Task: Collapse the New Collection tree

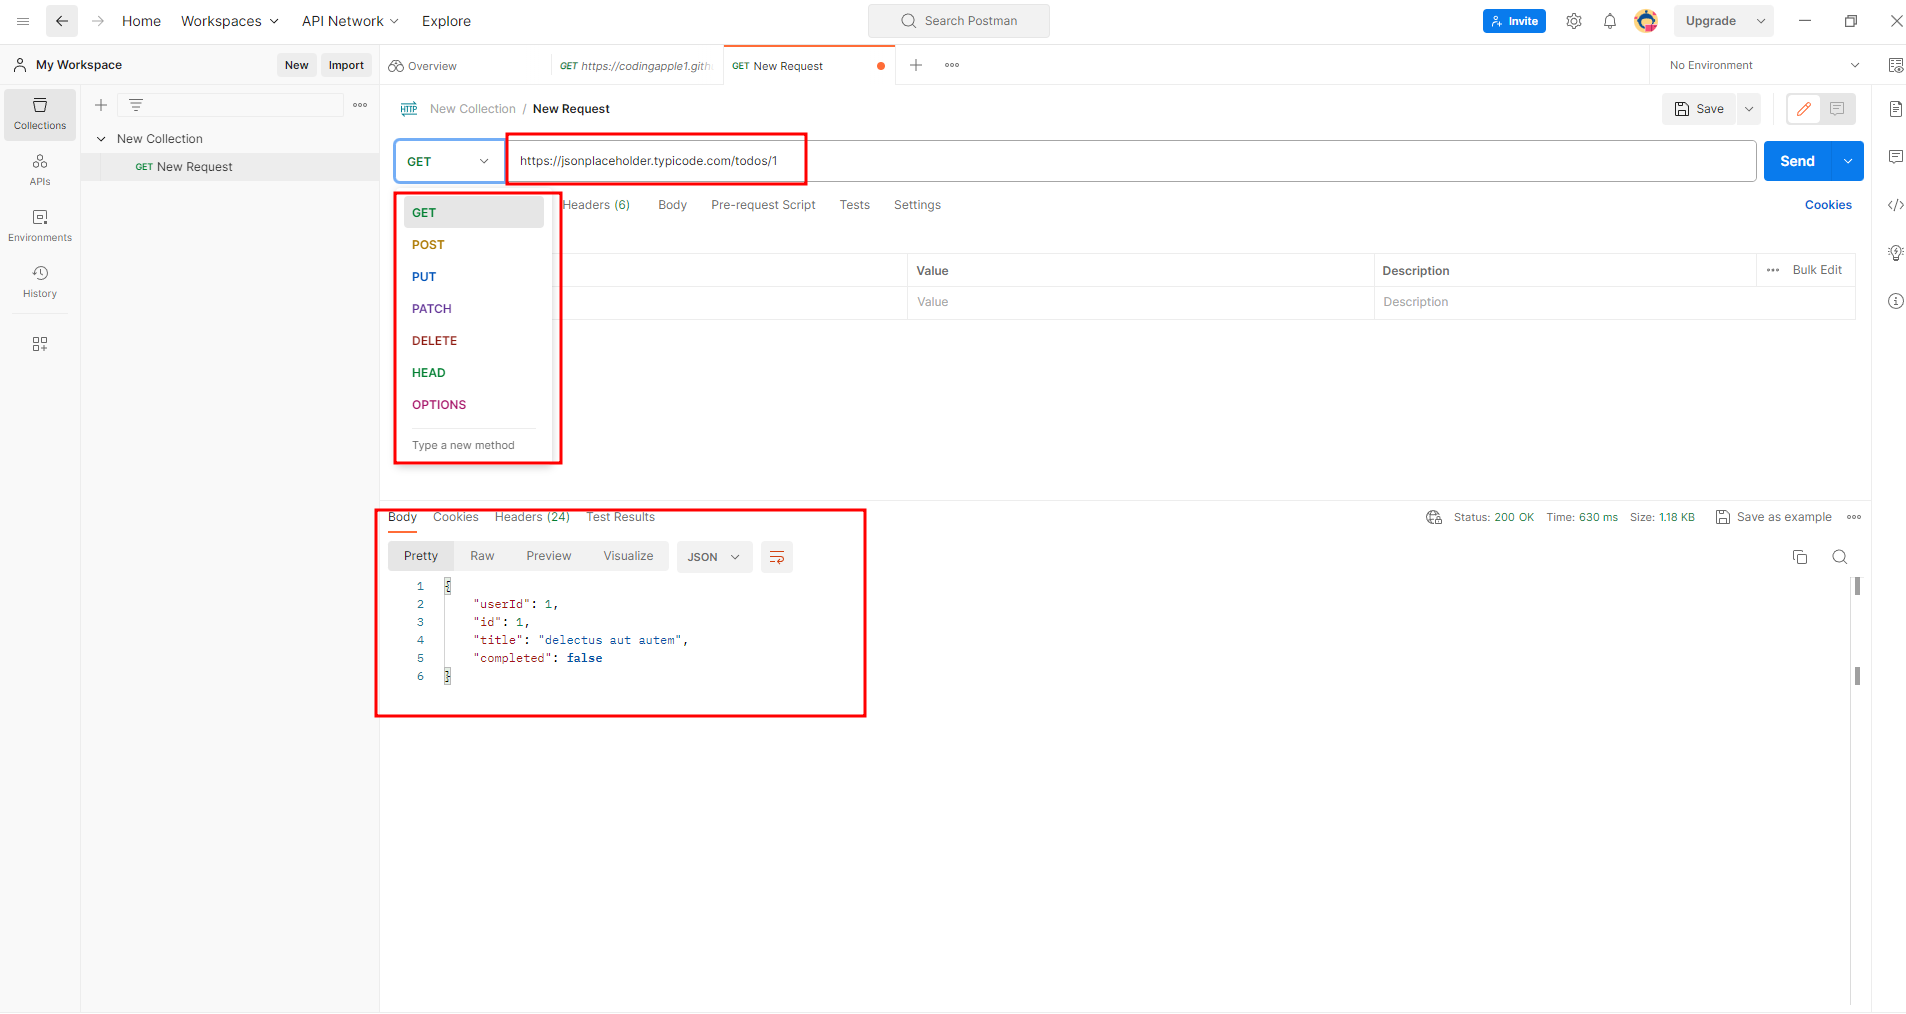Action: point(101,139)
